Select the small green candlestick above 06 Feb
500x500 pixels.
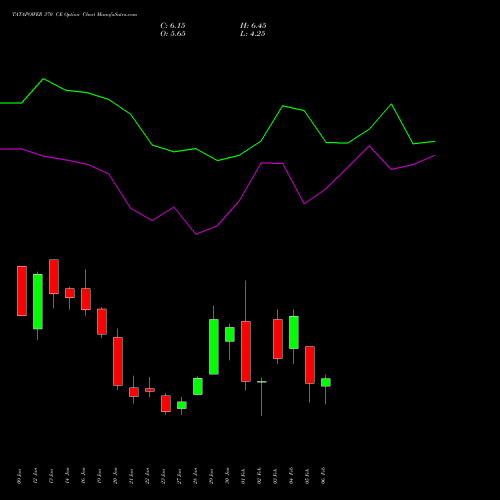click(x=326, y=382)
